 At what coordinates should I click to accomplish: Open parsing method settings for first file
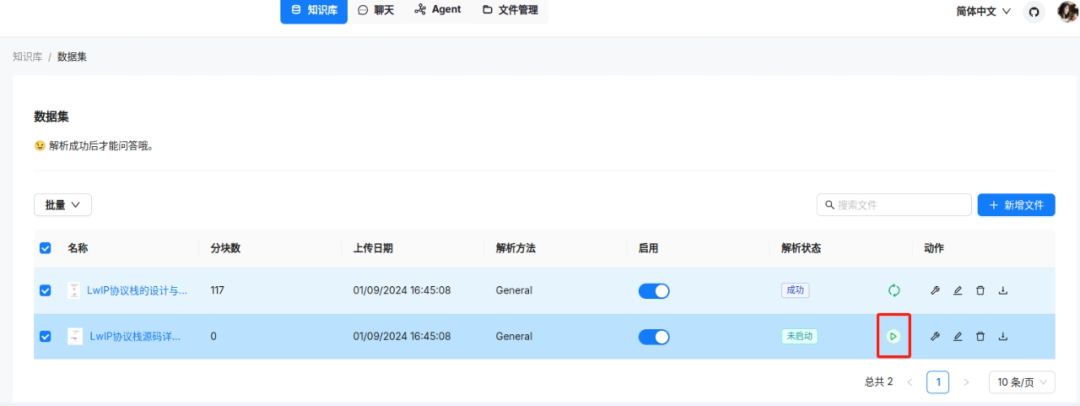click(x=935, y=291)
